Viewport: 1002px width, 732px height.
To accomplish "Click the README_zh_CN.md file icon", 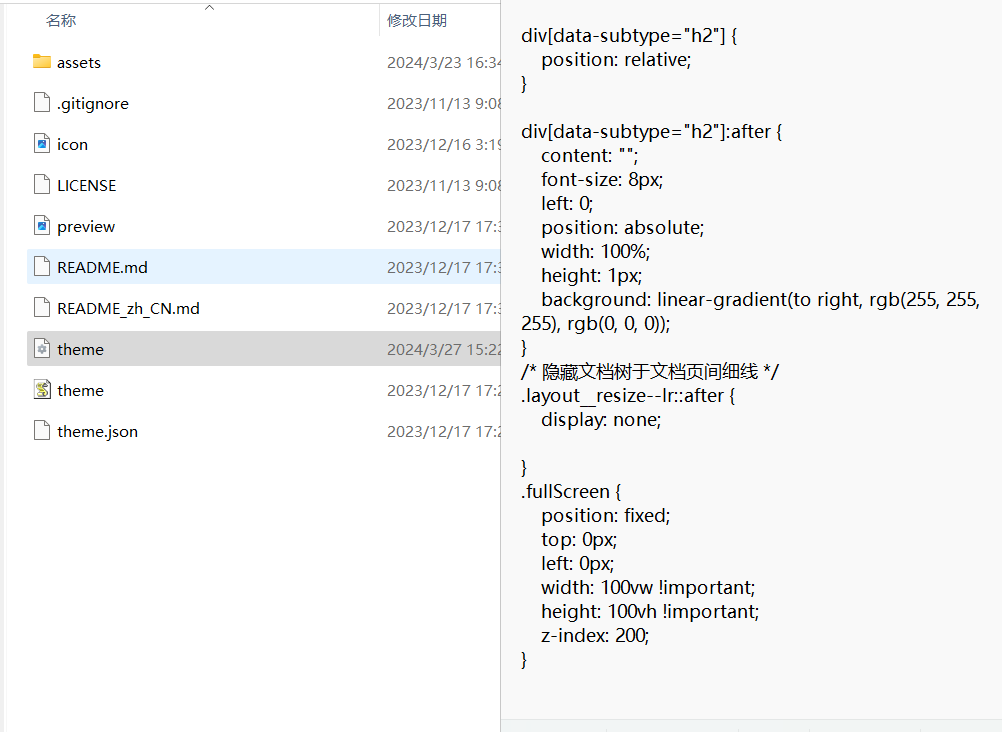I will pyautogui.click(x=42, y=308).
